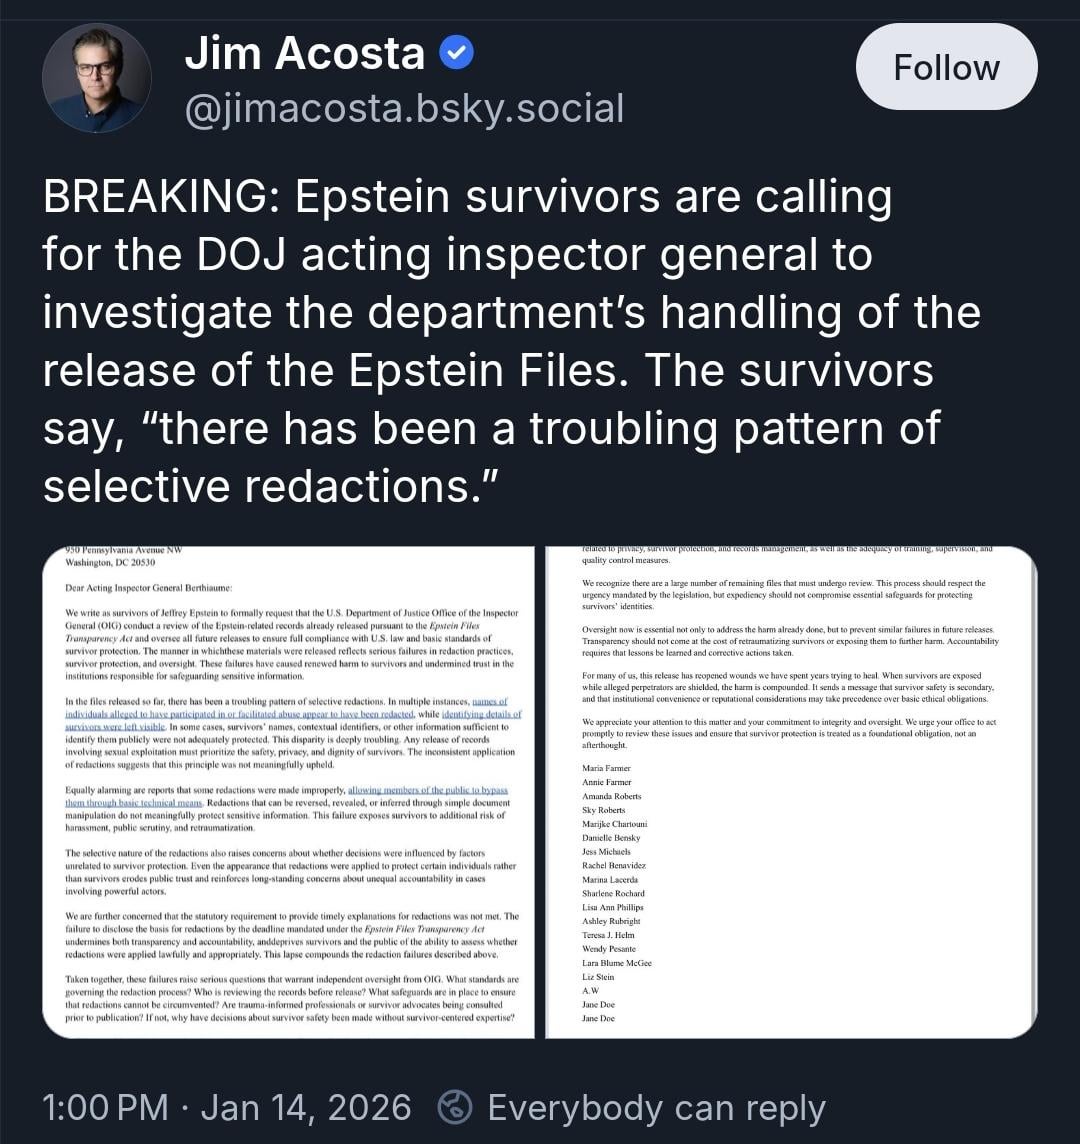This screenshot has width=1080, height=1144.
Task: Click the Everybody can reply label
Action: [x=656, y=1107]
